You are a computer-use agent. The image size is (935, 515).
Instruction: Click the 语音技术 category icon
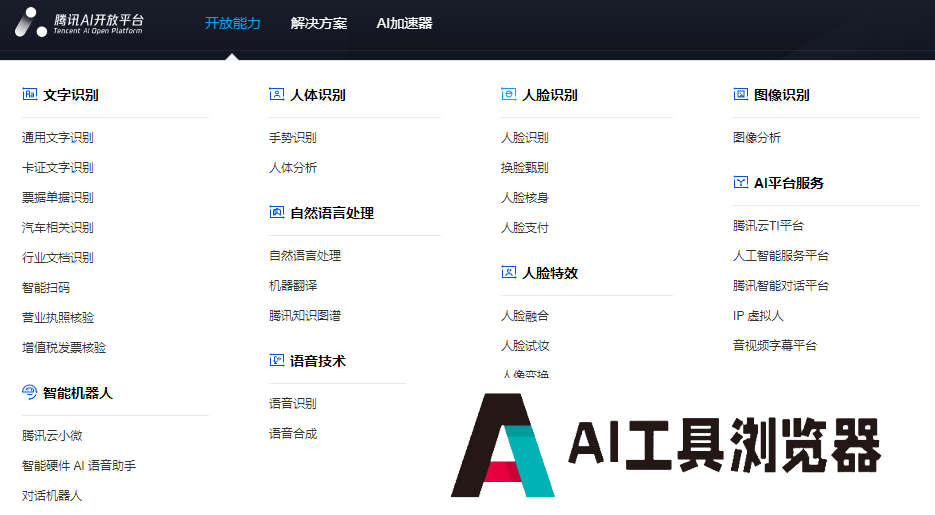277,360
